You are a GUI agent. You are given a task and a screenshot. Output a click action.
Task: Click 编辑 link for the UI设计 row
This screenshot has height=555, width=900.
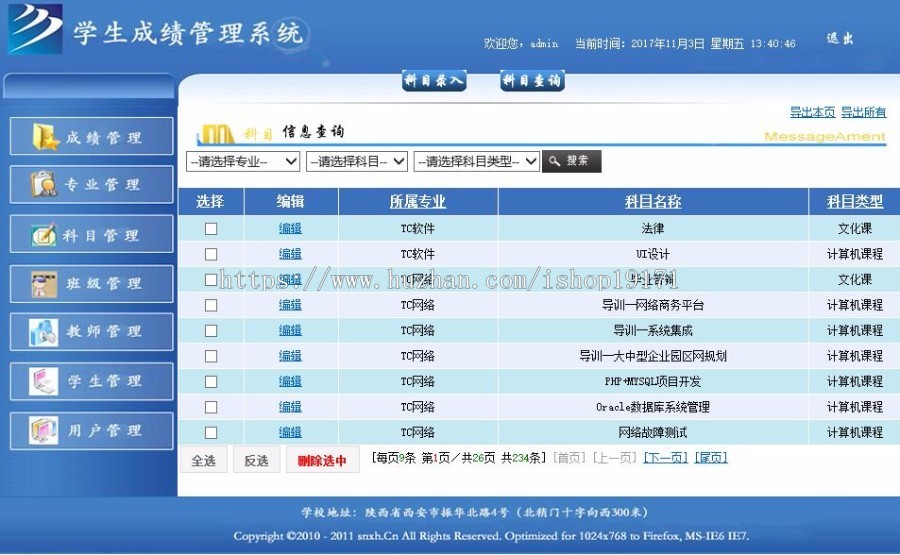[x=290, y=254]
